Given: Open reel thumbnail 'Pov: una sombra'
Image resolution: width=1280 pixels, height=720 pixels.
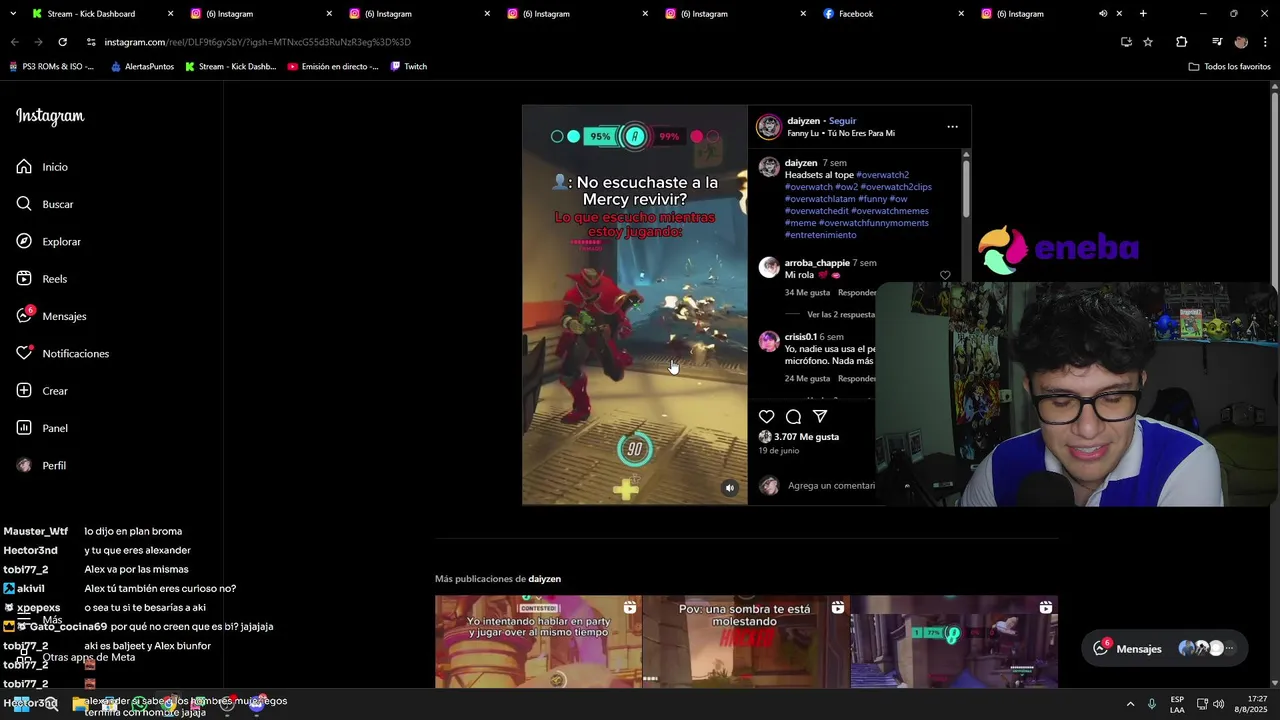Looking at the screenshot, I should (x=746, y=641).
